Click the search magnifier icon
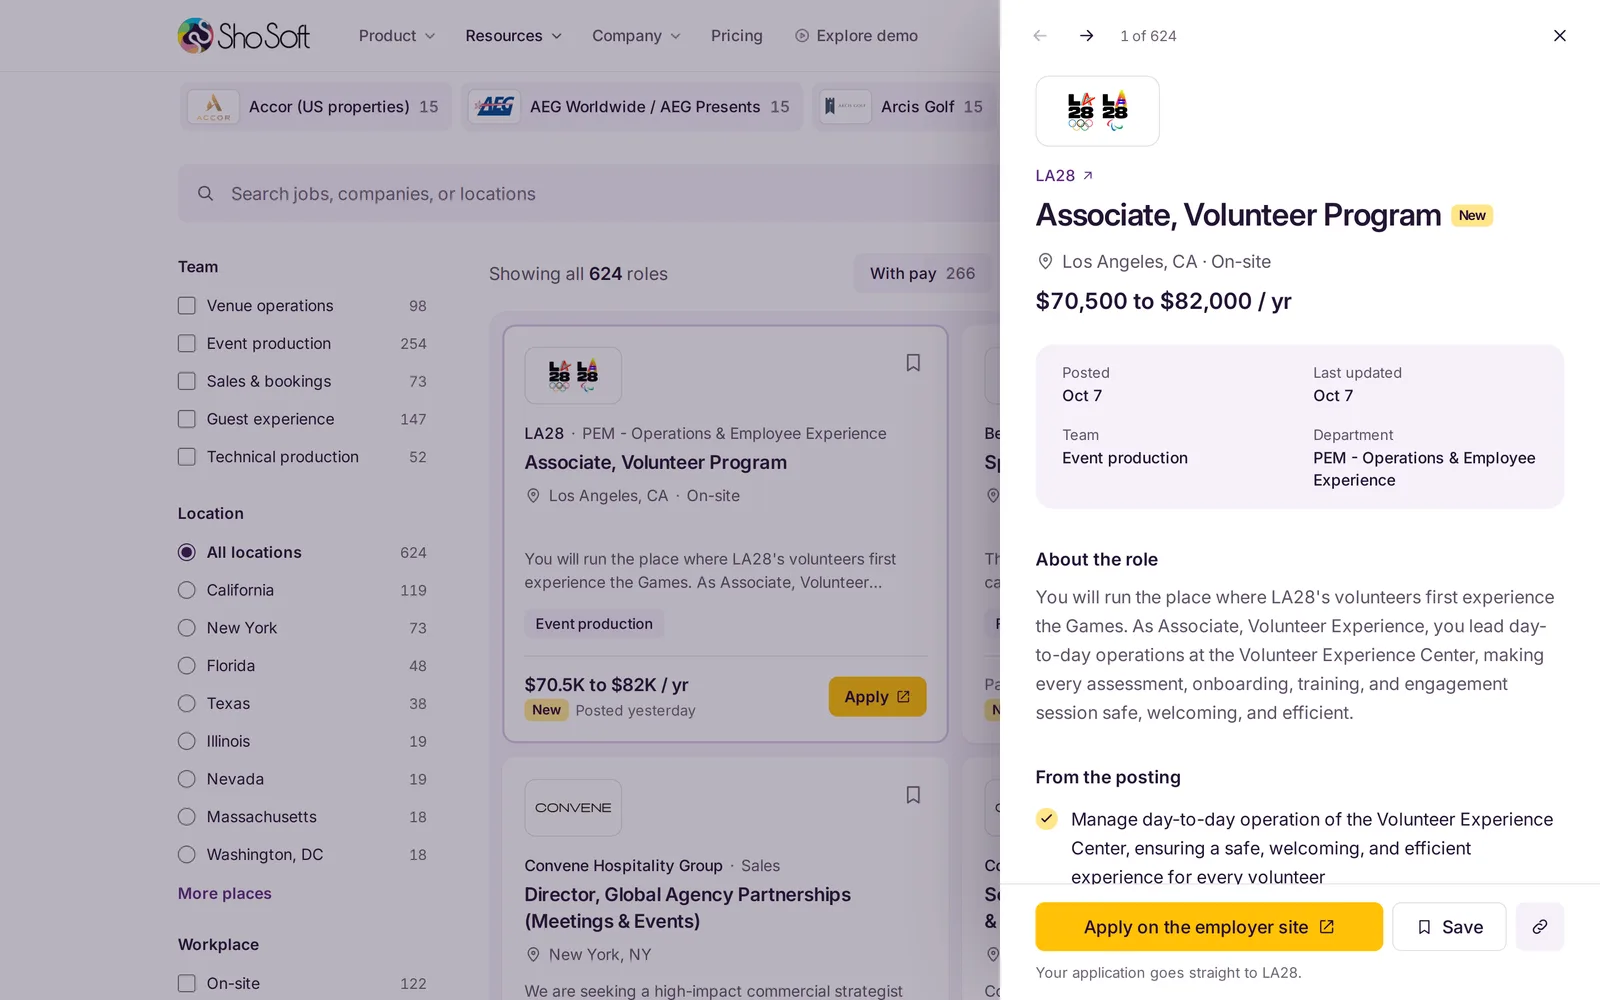 click(x=205, y=194)
